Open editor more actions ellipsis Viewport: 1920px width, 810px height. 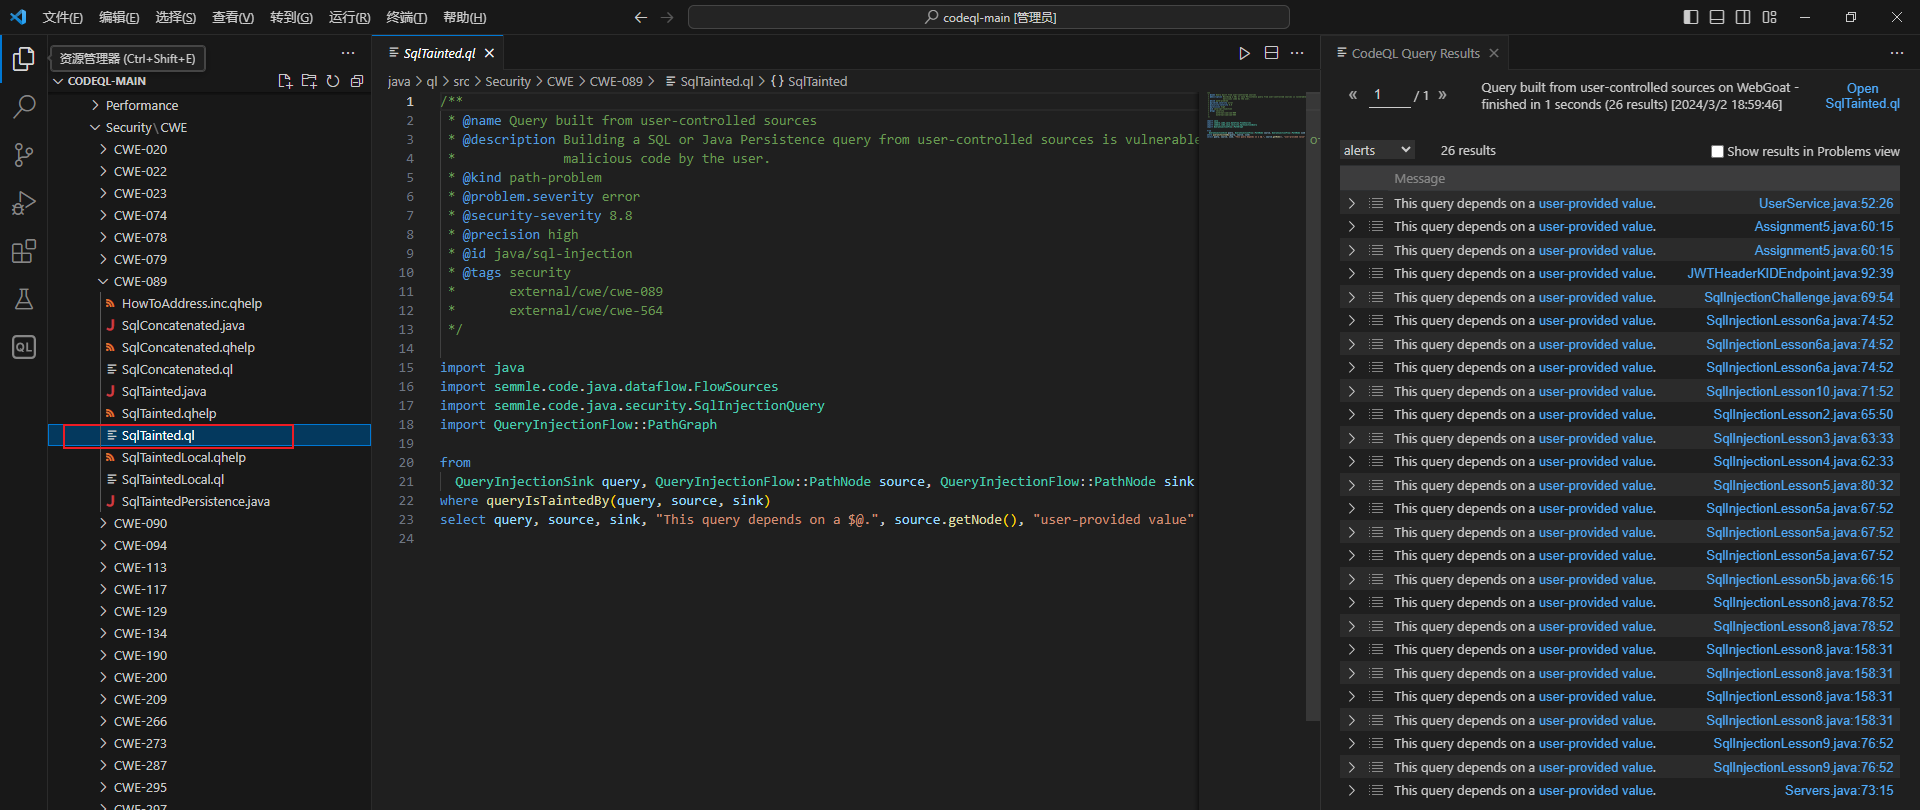(1297, 53)
